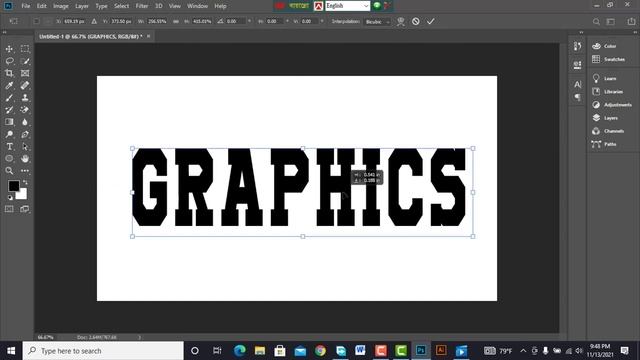
Task: Select the Hand tool
Action: pos(25,158)
